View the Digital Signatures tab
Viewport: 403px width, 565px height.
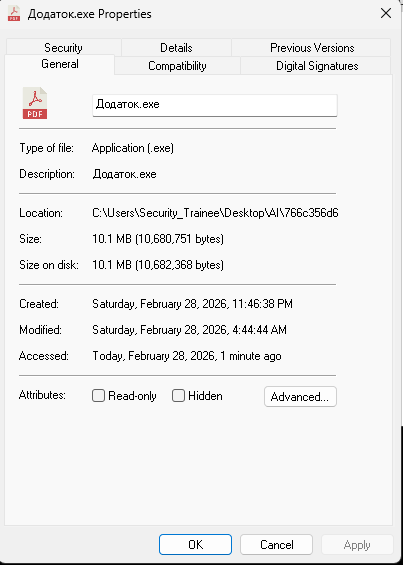tap(317, 66)
